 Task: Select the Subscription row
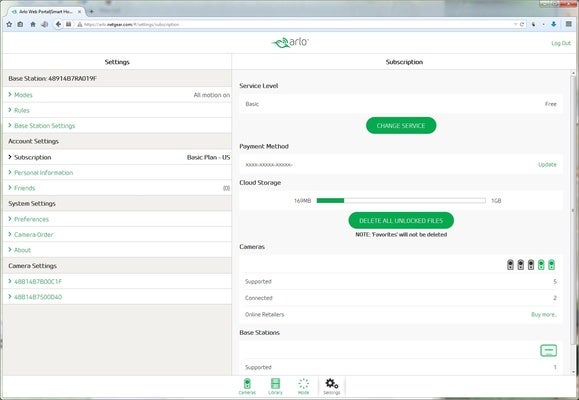pyautogui.click(x=117, y=157)
